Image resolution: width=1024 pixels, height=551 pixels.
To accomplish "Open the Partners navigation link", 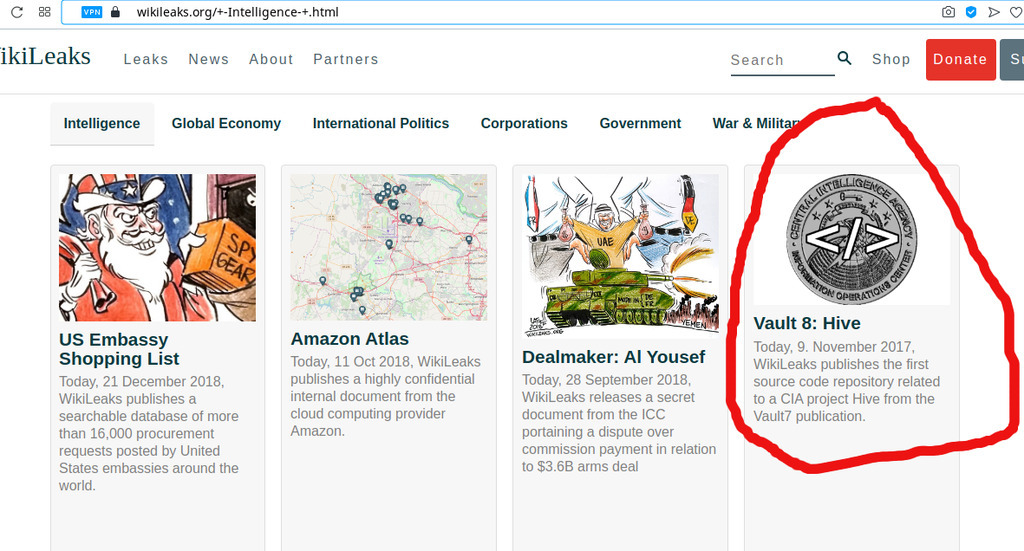I will click(x=346, y=59).
